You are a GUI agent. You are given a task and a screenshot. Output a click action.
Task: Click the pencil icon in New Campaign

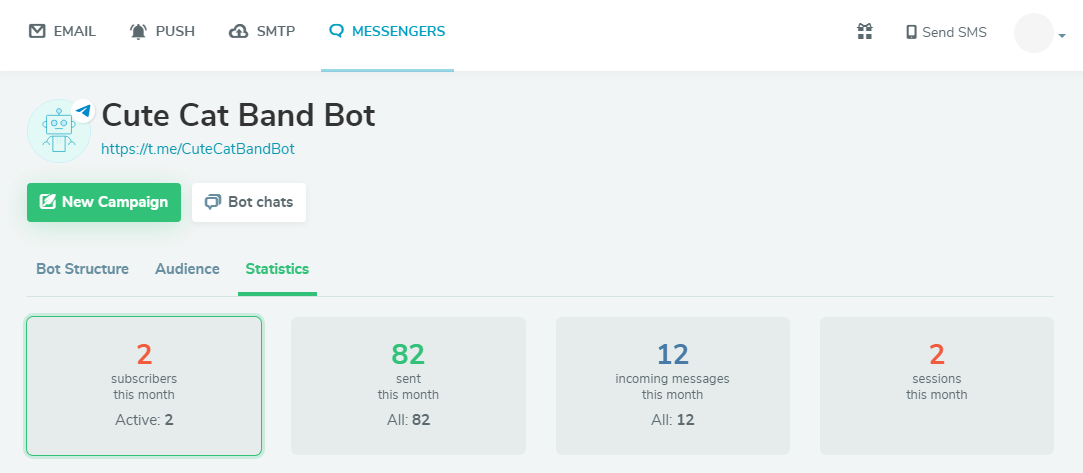48,202
